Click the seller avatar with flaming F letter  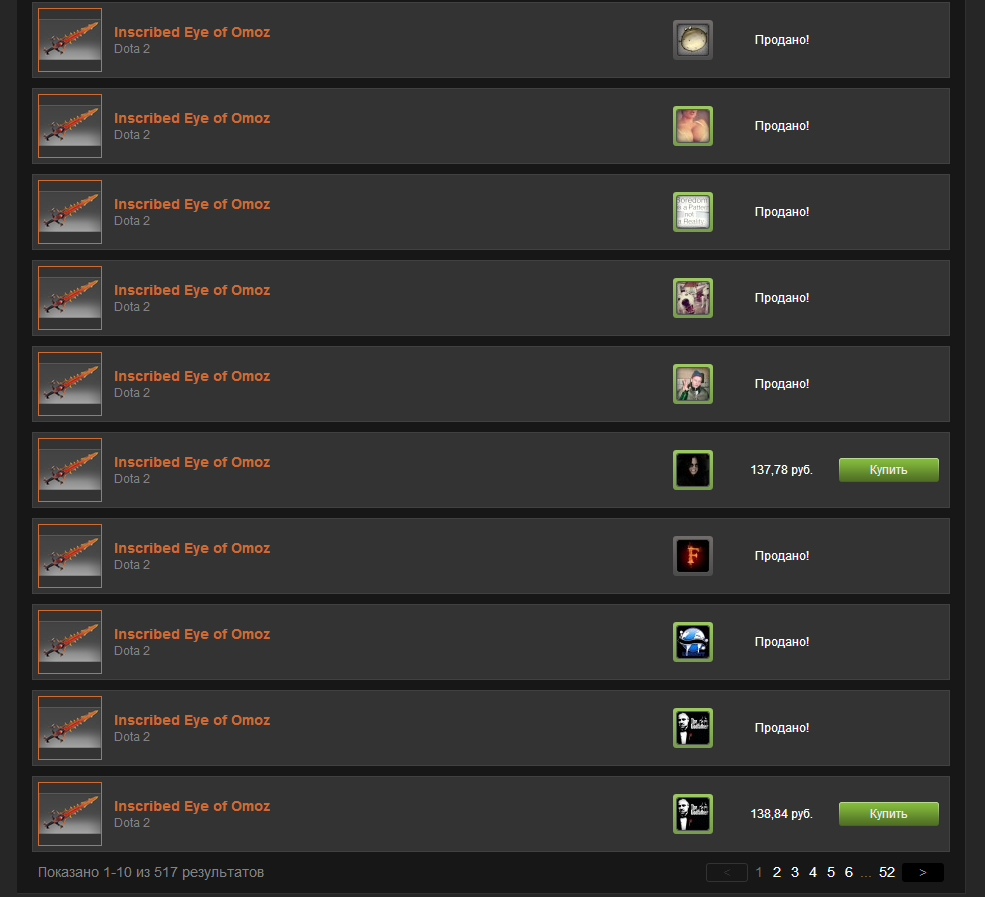click(x=692, y=556)
